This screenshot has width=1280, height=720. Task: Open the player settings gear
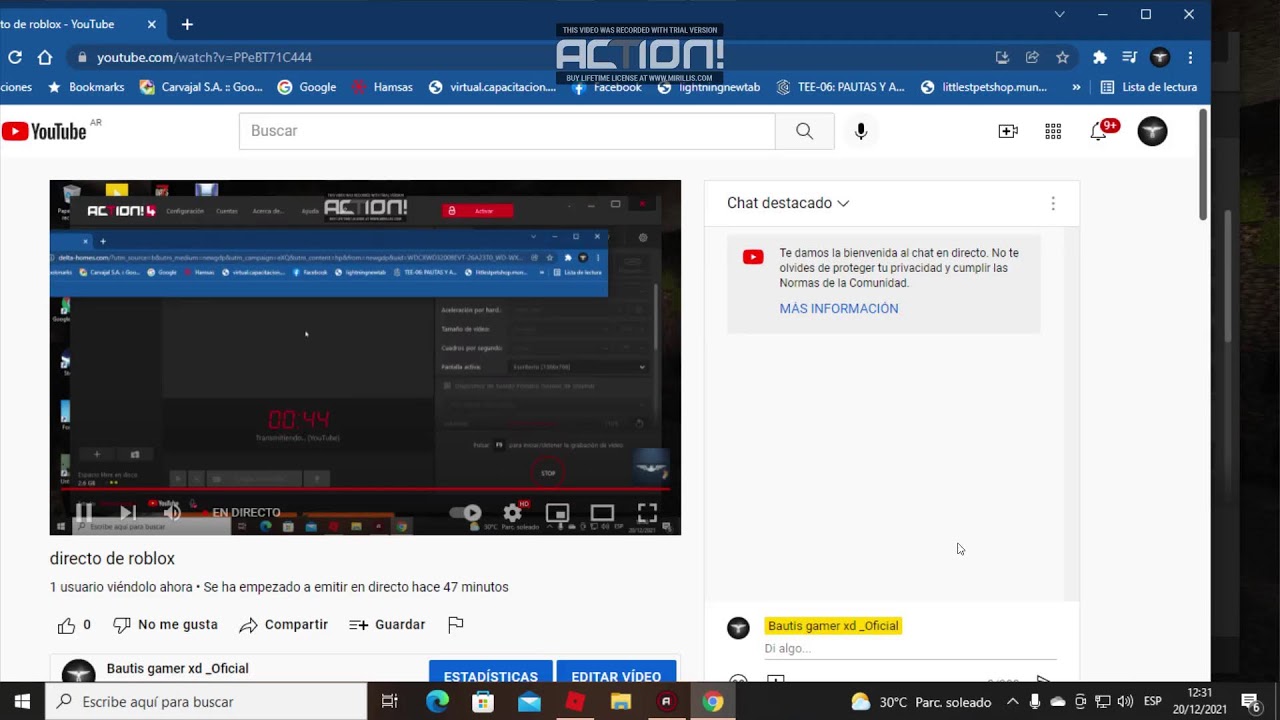point(512,513)
